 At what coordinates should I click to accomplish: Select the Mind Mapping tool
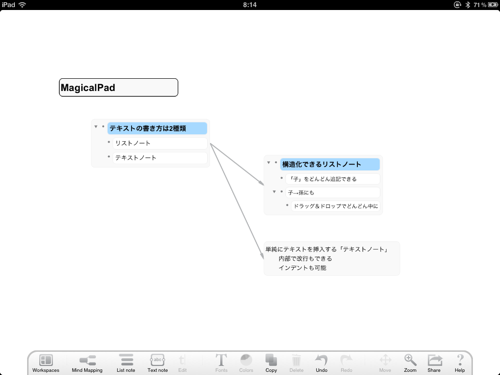(x=87, y=363)
